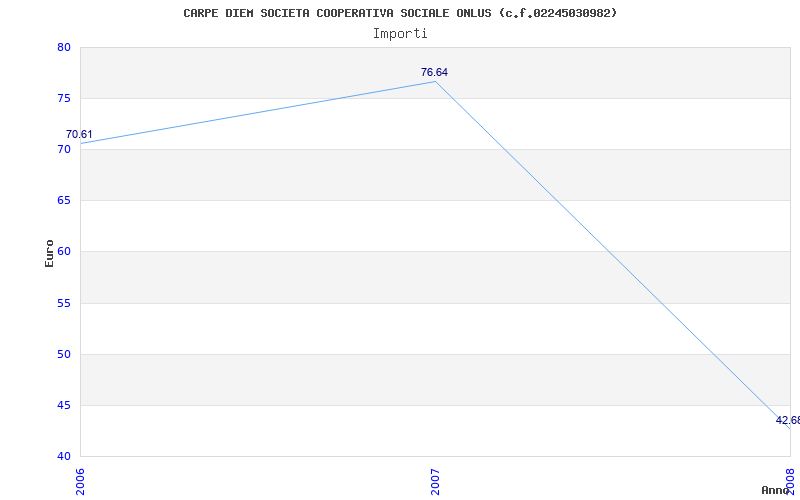This screenshot has width=800, height=500.
Task: Click the 2008 x-axis label
Action: 790,482
